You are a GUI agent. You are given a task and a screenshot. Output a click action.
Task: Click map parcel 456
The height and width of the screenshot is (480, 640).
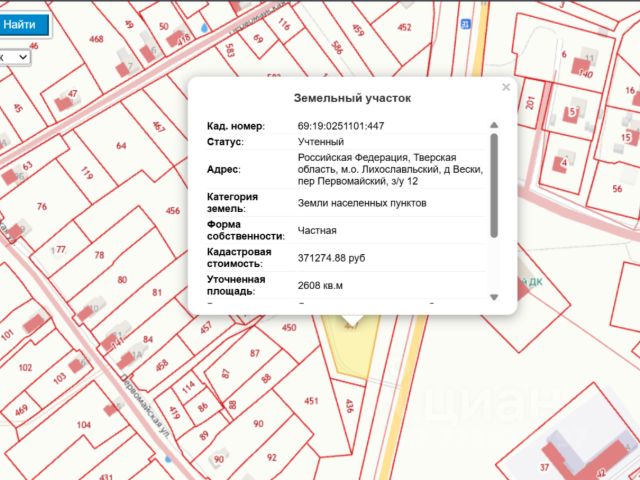[x=173, y=211]
